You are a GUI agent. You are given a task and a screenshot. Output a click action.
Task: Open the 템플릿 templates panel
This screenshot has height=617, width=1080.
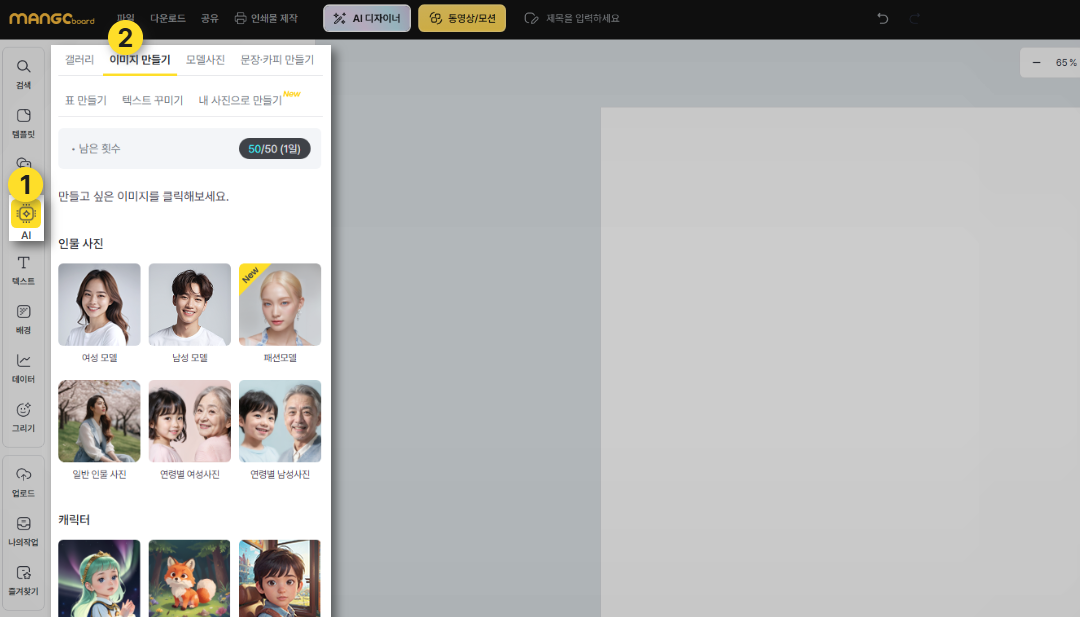pyautogui.click(x=24, y=122)
